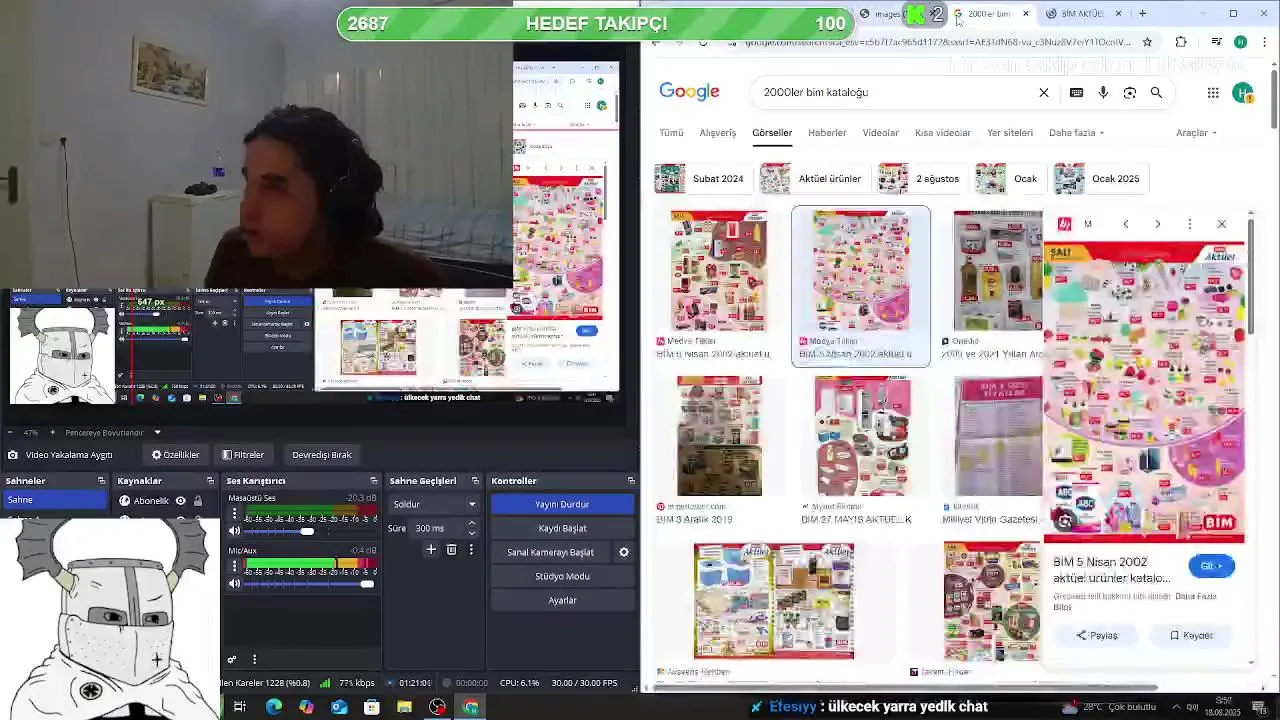
Task: Open Google on-screen keyboard input tool
Action: [1076, 93]
